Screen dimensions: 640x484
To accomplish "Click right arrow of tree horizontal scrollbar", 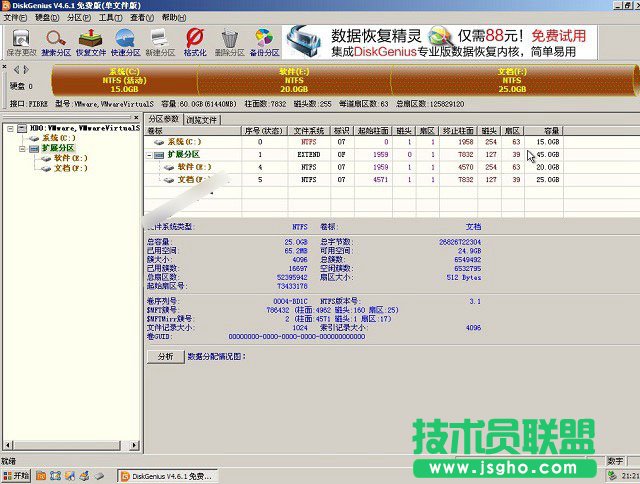I will (134, 445).
